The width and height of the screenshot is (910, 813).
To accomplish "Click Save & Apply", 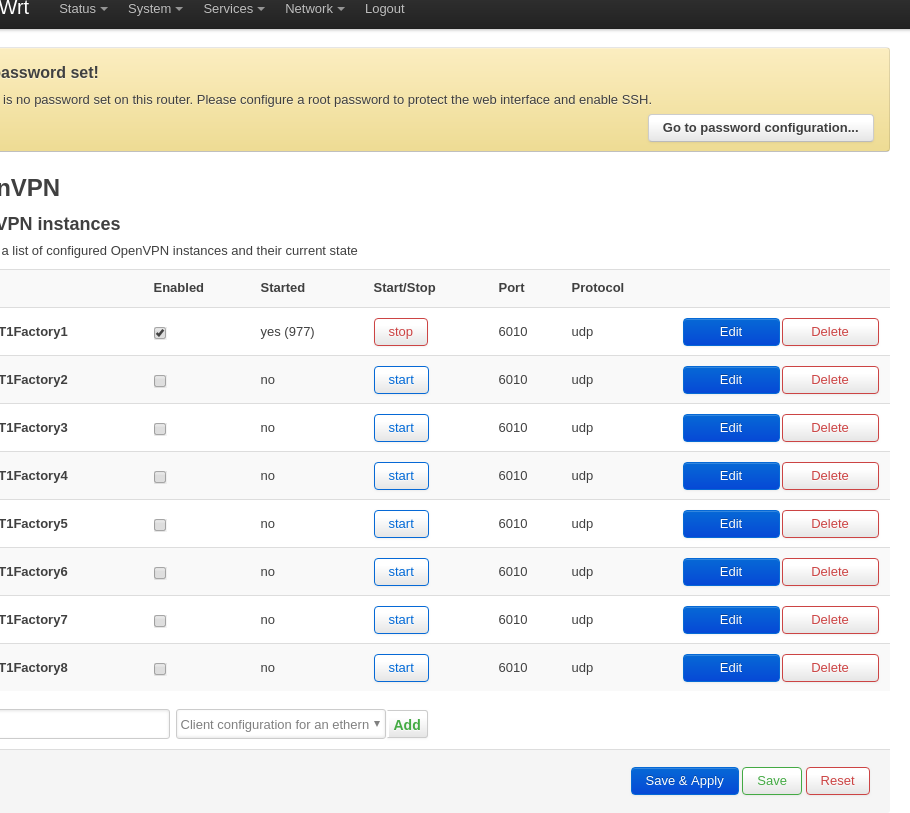I will (684, 781).
